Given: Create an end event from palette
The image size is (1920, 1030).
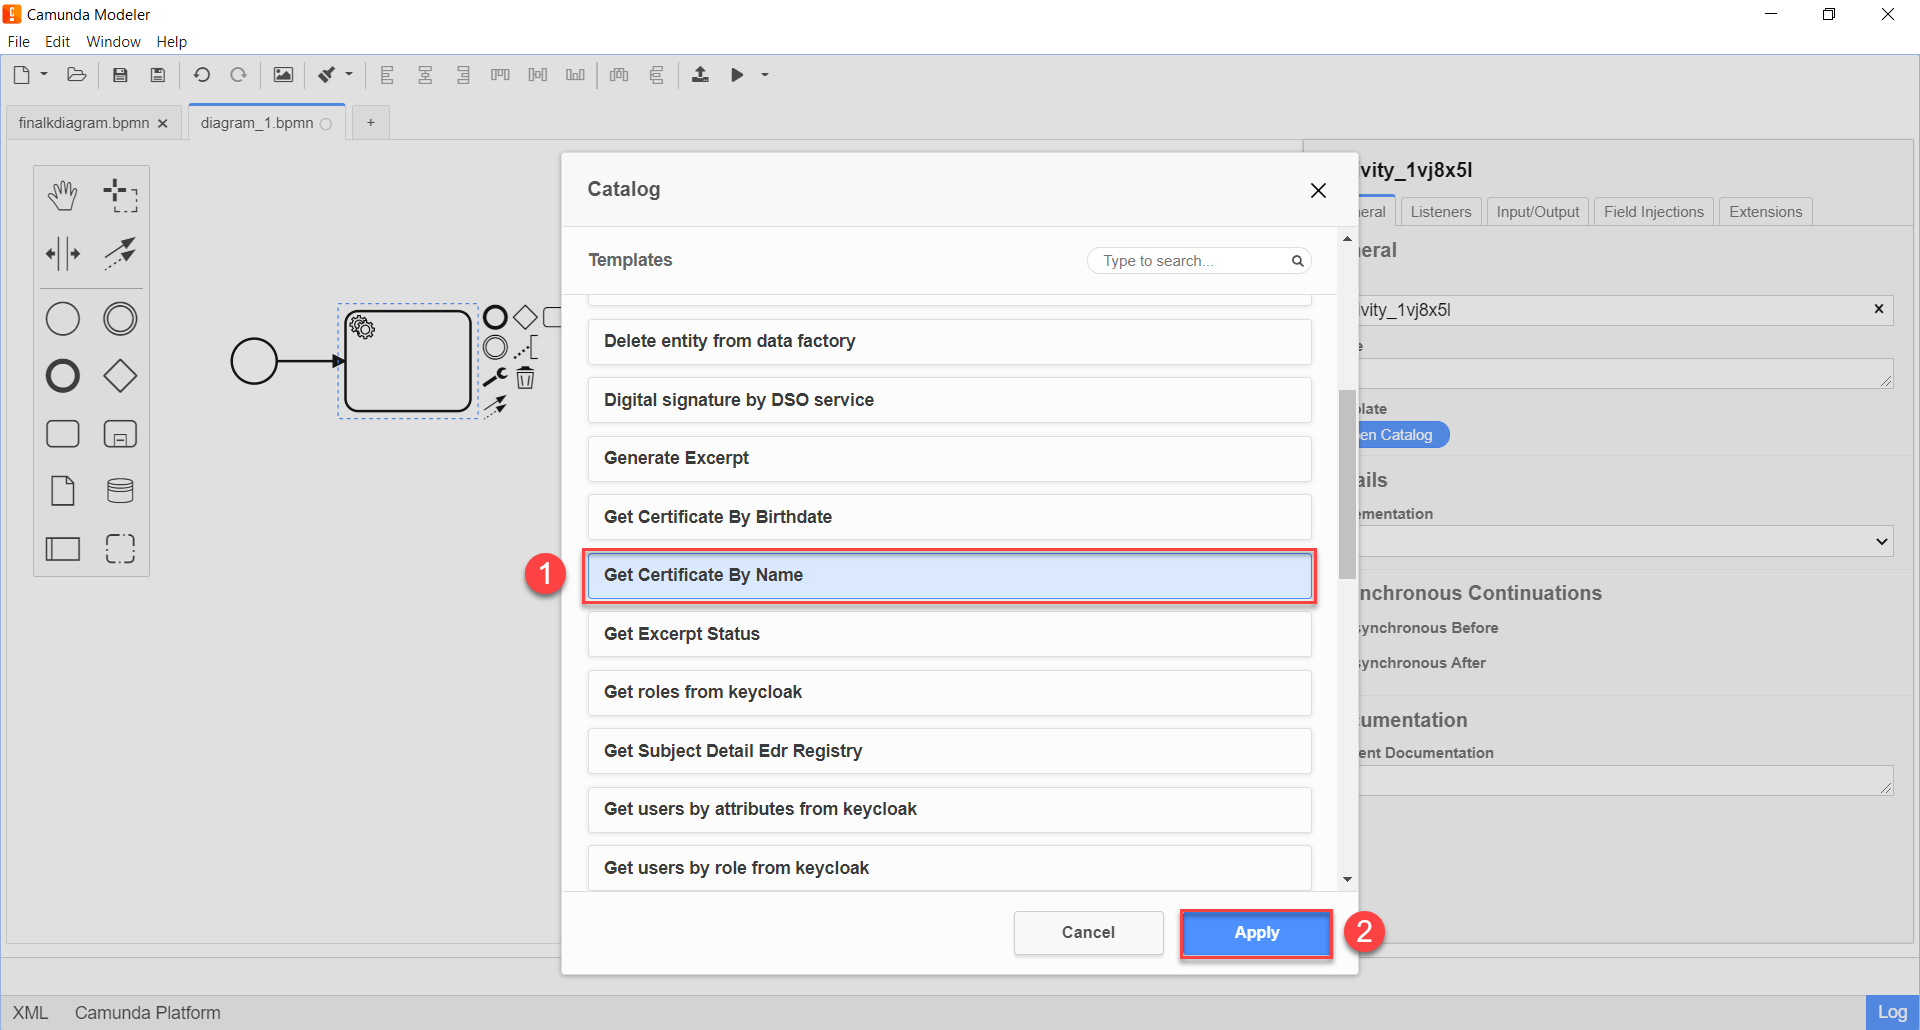Looking at the screenshot, I should point(63,376).
